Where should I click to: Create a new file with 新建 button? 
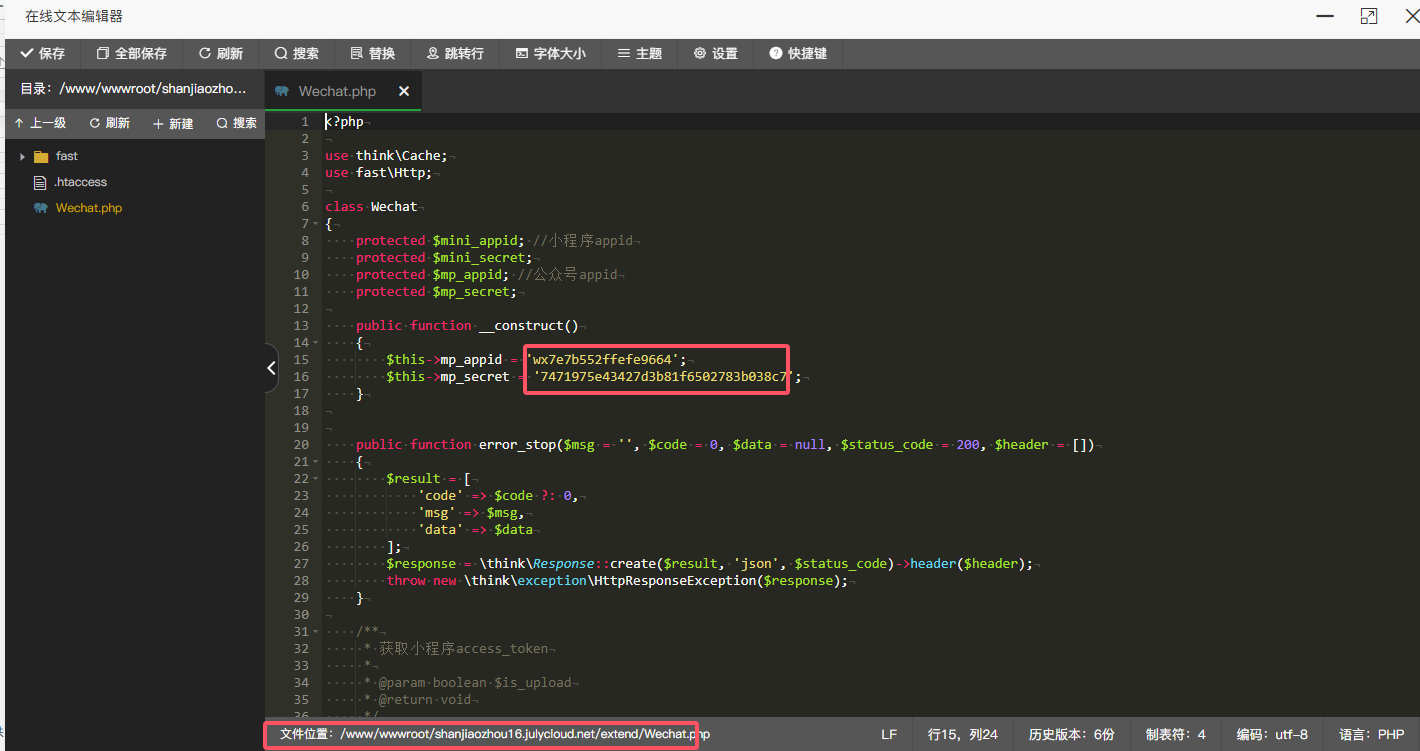coord(173,123)
